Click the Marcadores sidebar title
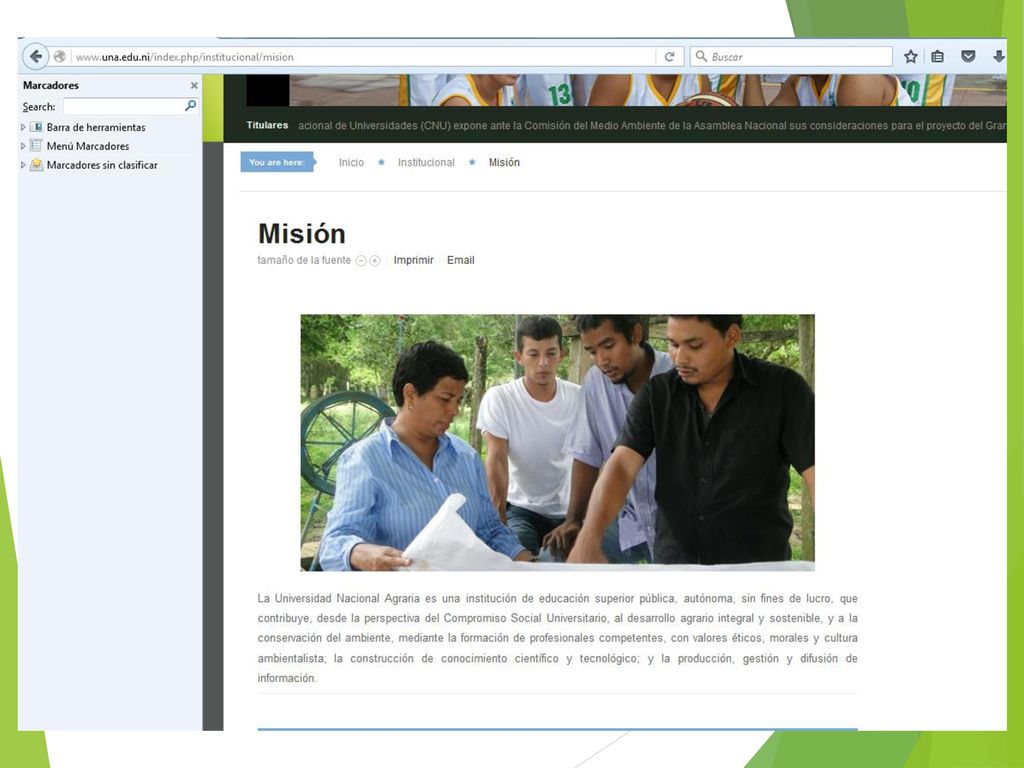Screen dimensions: 1024x768 point(51,86)
